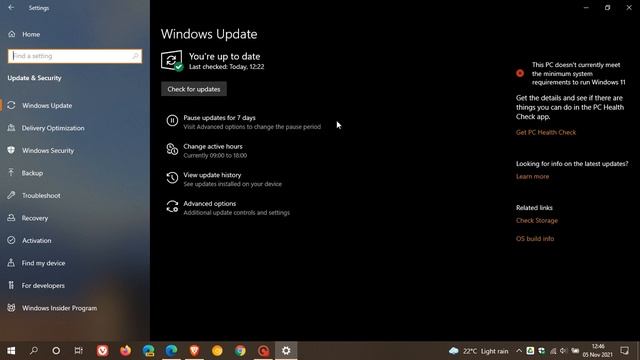Click the network icon in system tray
Viewport: 640px width, 360px height.
(x=553, y=351)
